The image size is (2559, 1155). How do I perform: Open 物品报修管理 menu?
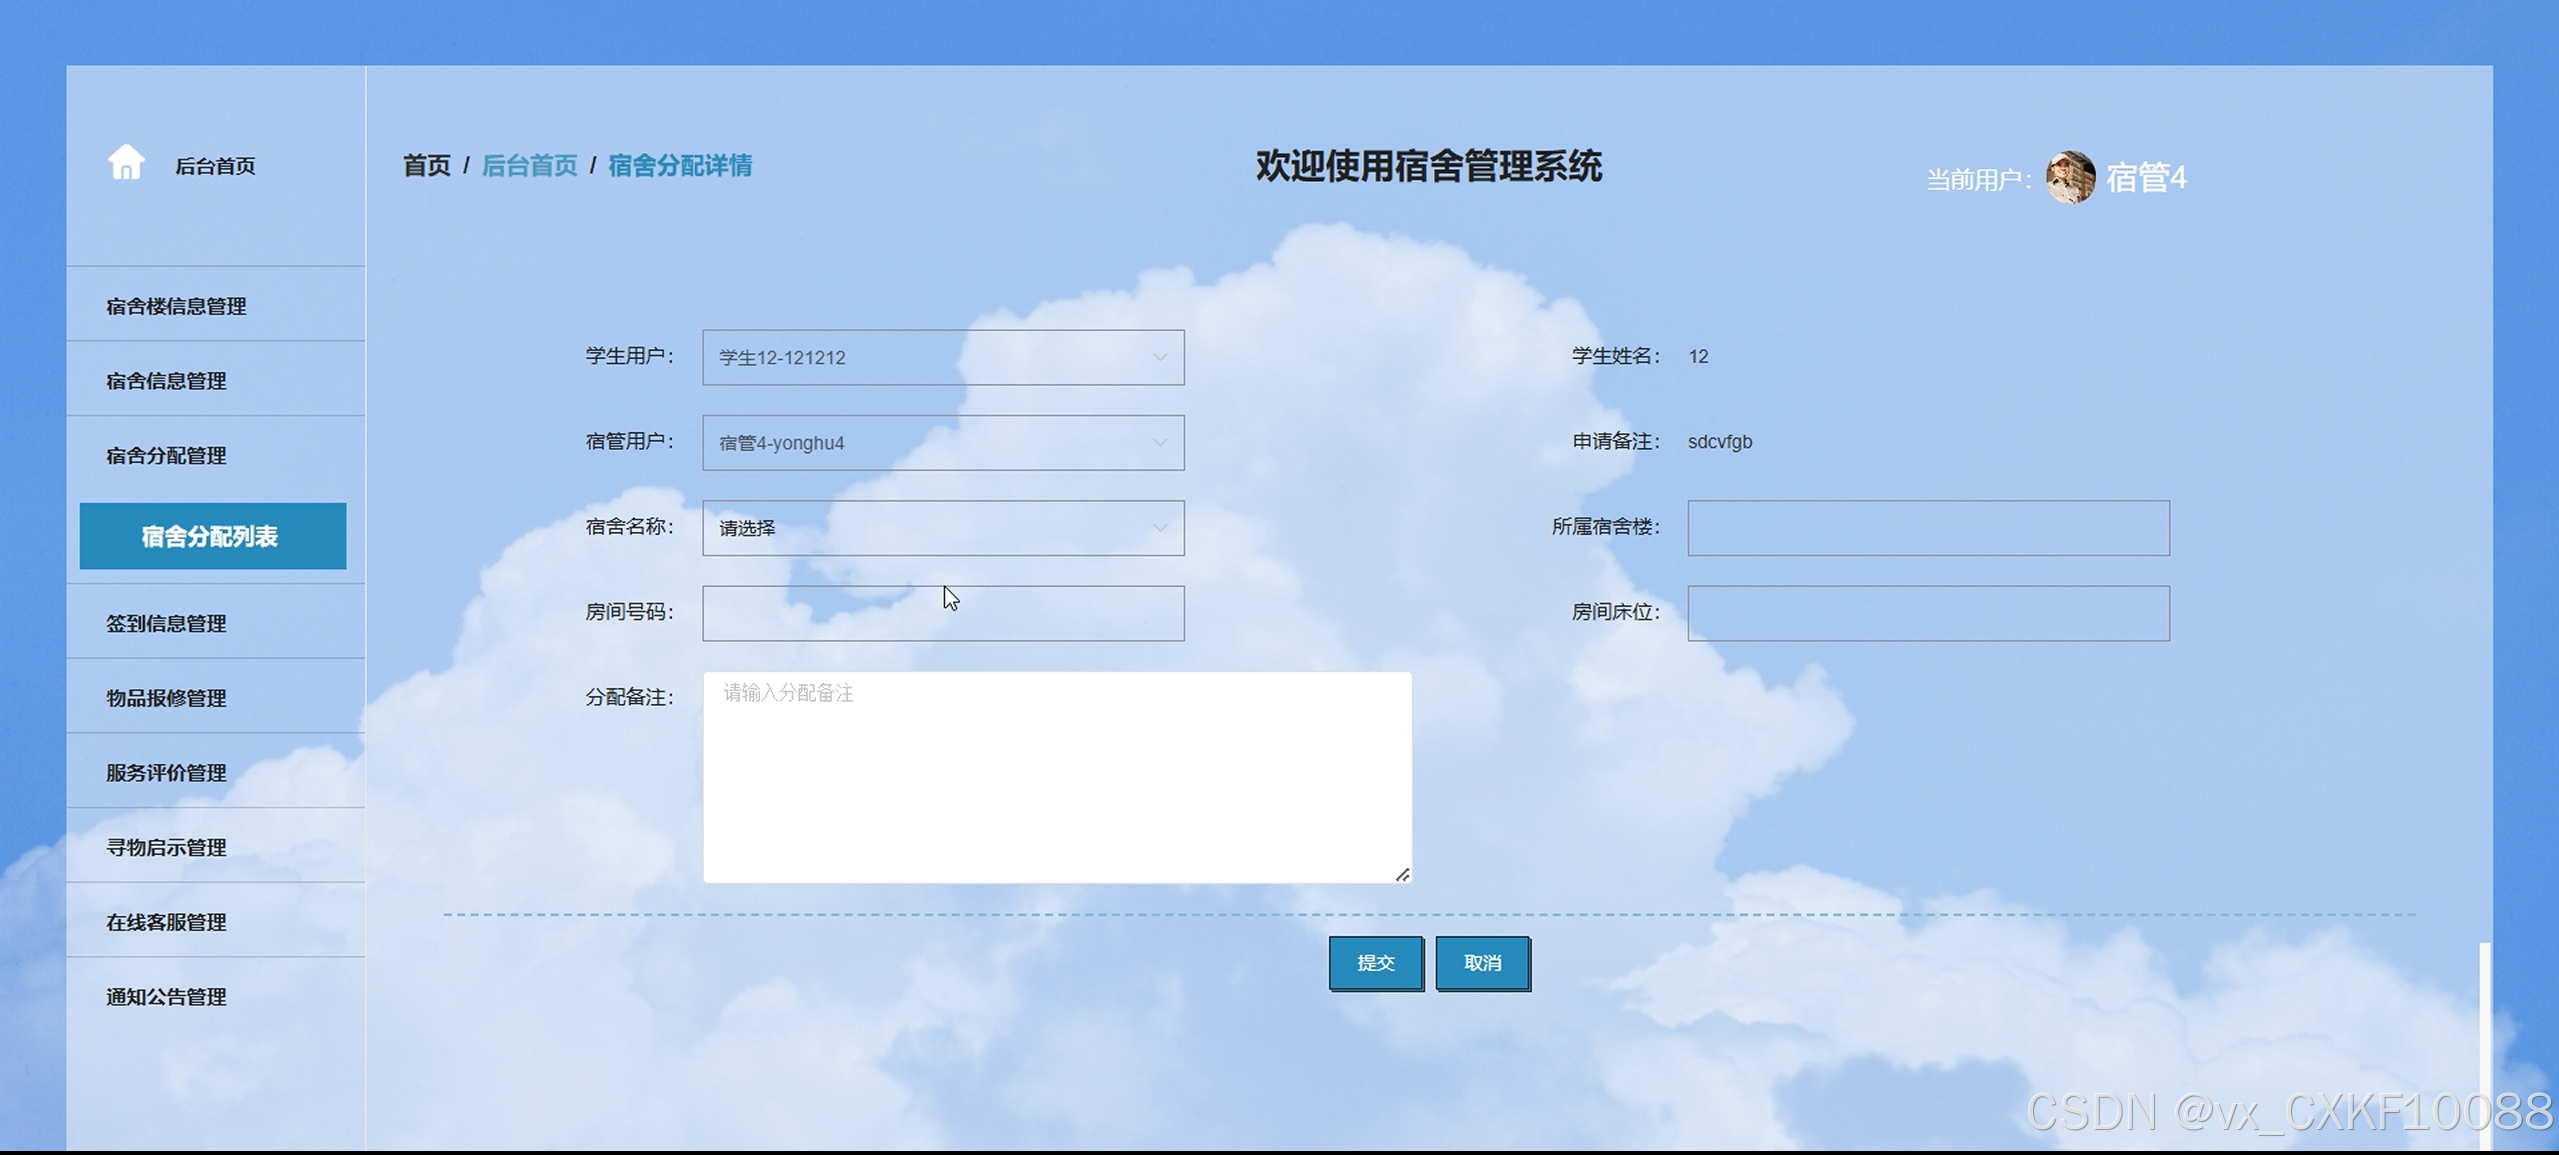click(x=166, y=698)
